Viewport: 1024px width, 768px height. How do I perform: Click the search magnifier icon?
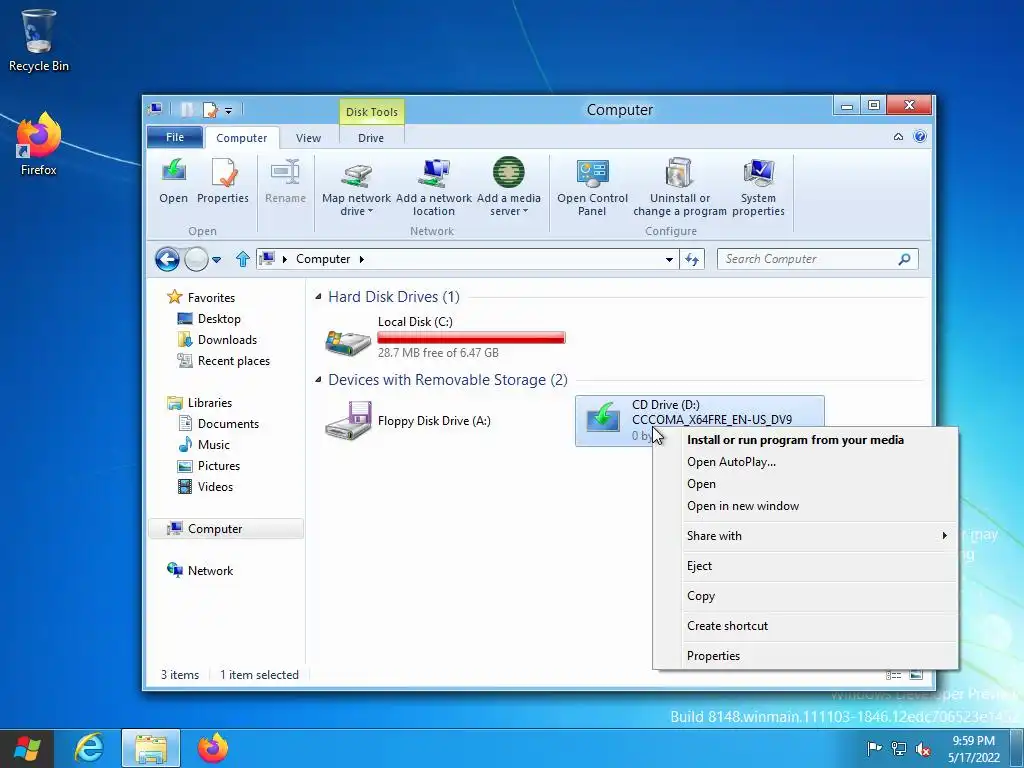coord(904,259)
